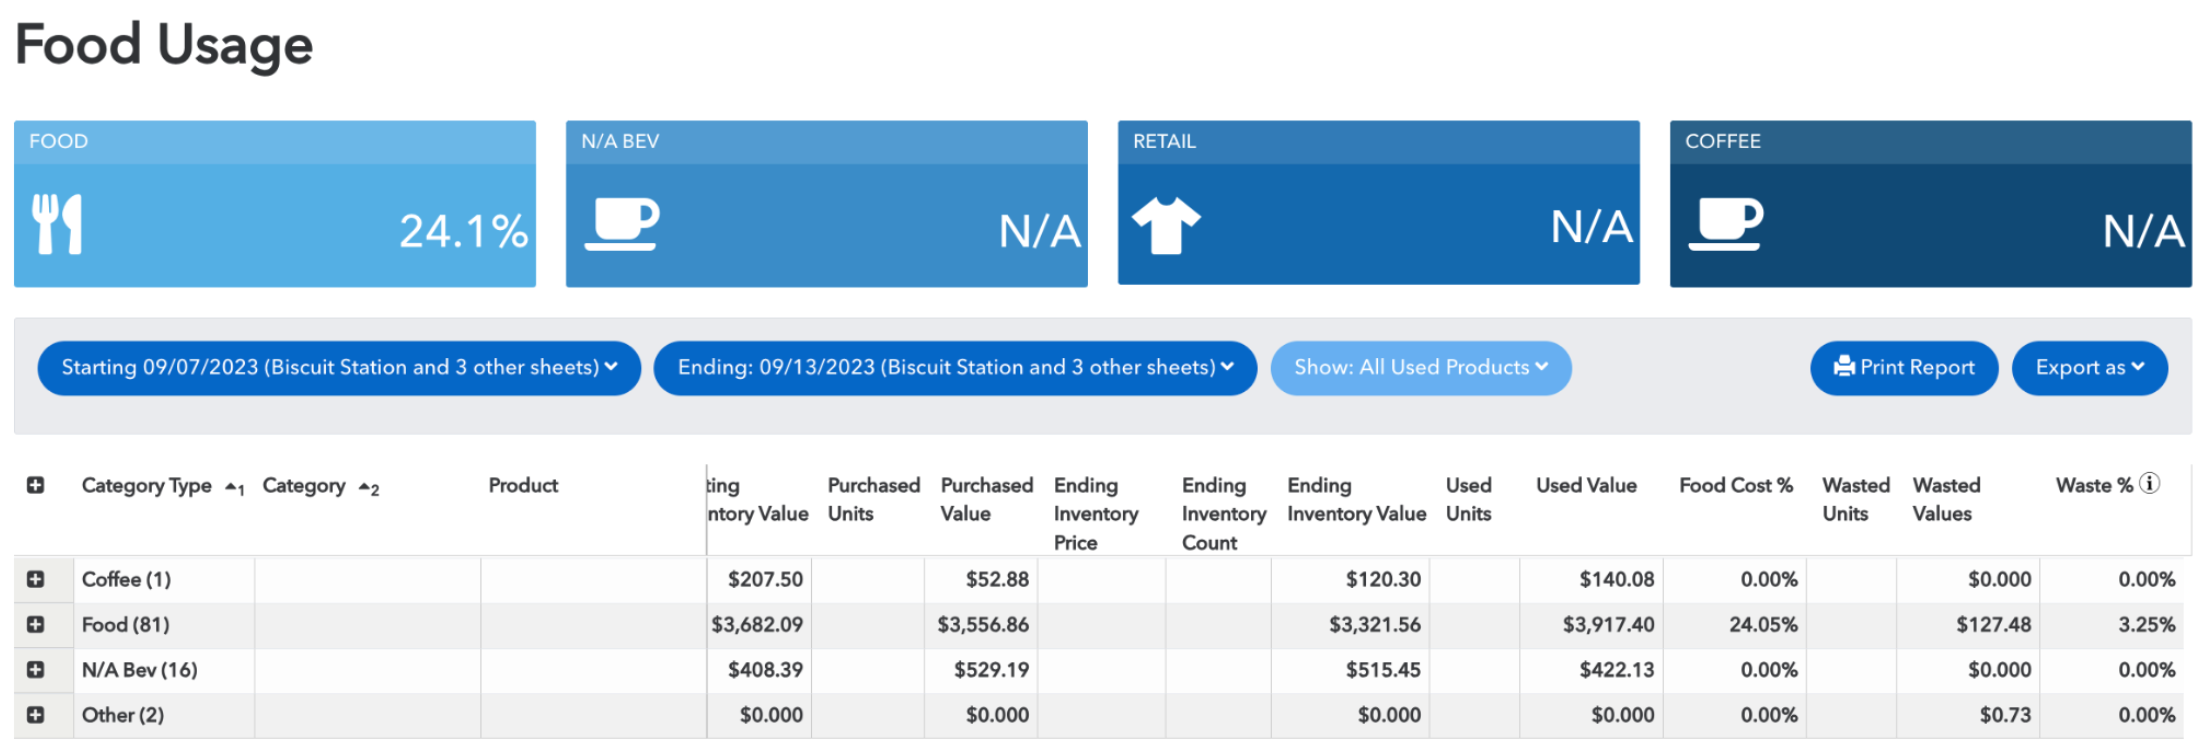Screen dimensions: 2206x748
Task: Open the Starting 09/07/2023 date dropdown
Action: coord(339,368)
